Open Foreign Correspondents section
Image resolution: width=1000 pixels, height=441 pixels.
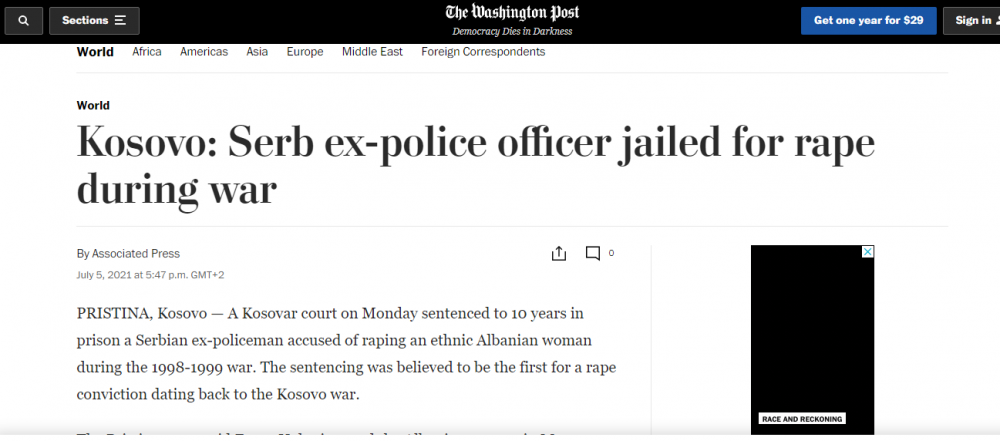click(483, 52)
